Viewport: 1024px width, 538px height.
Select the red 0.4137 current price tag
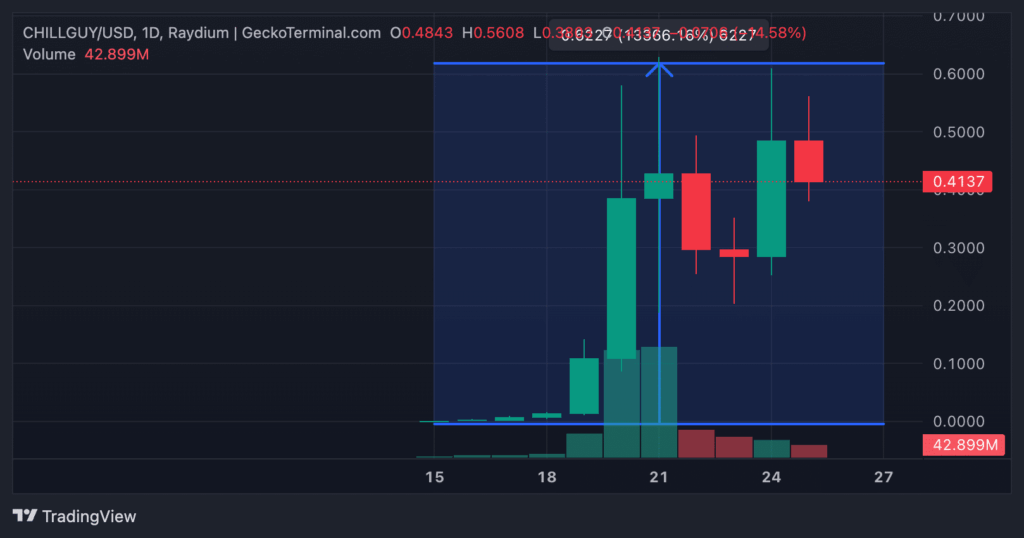[956, 182]
